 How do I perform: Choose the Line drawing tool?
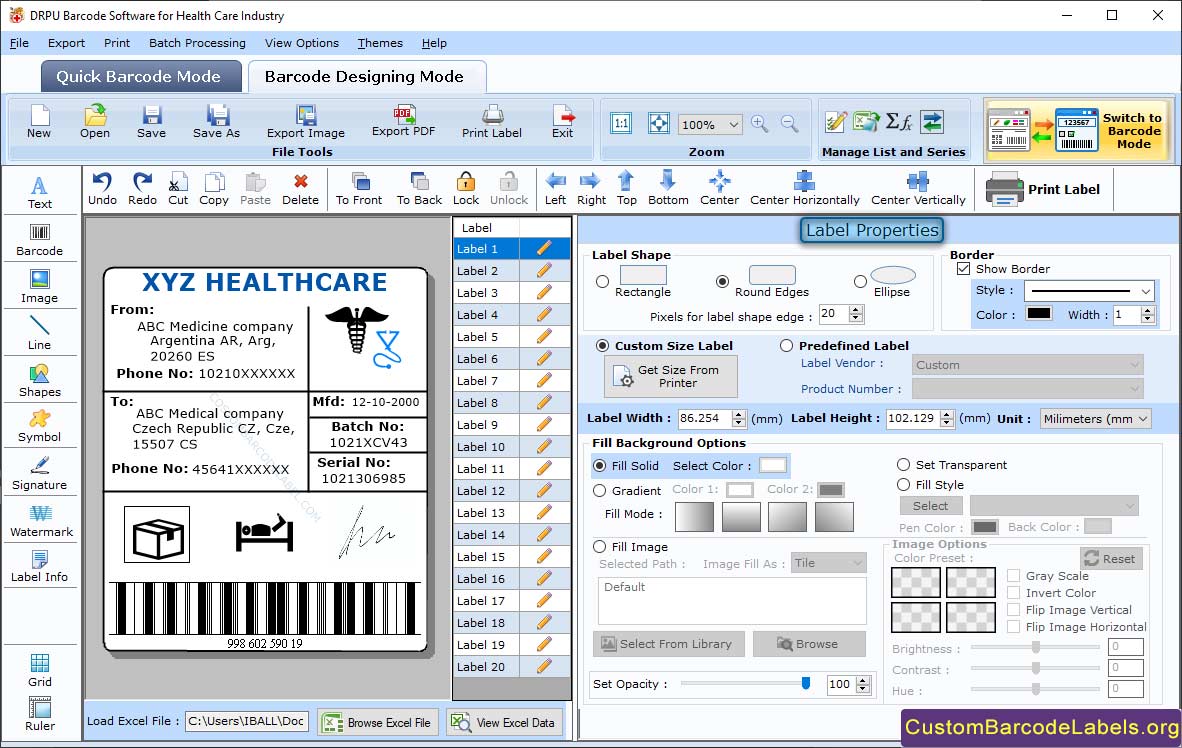point(39,333)
